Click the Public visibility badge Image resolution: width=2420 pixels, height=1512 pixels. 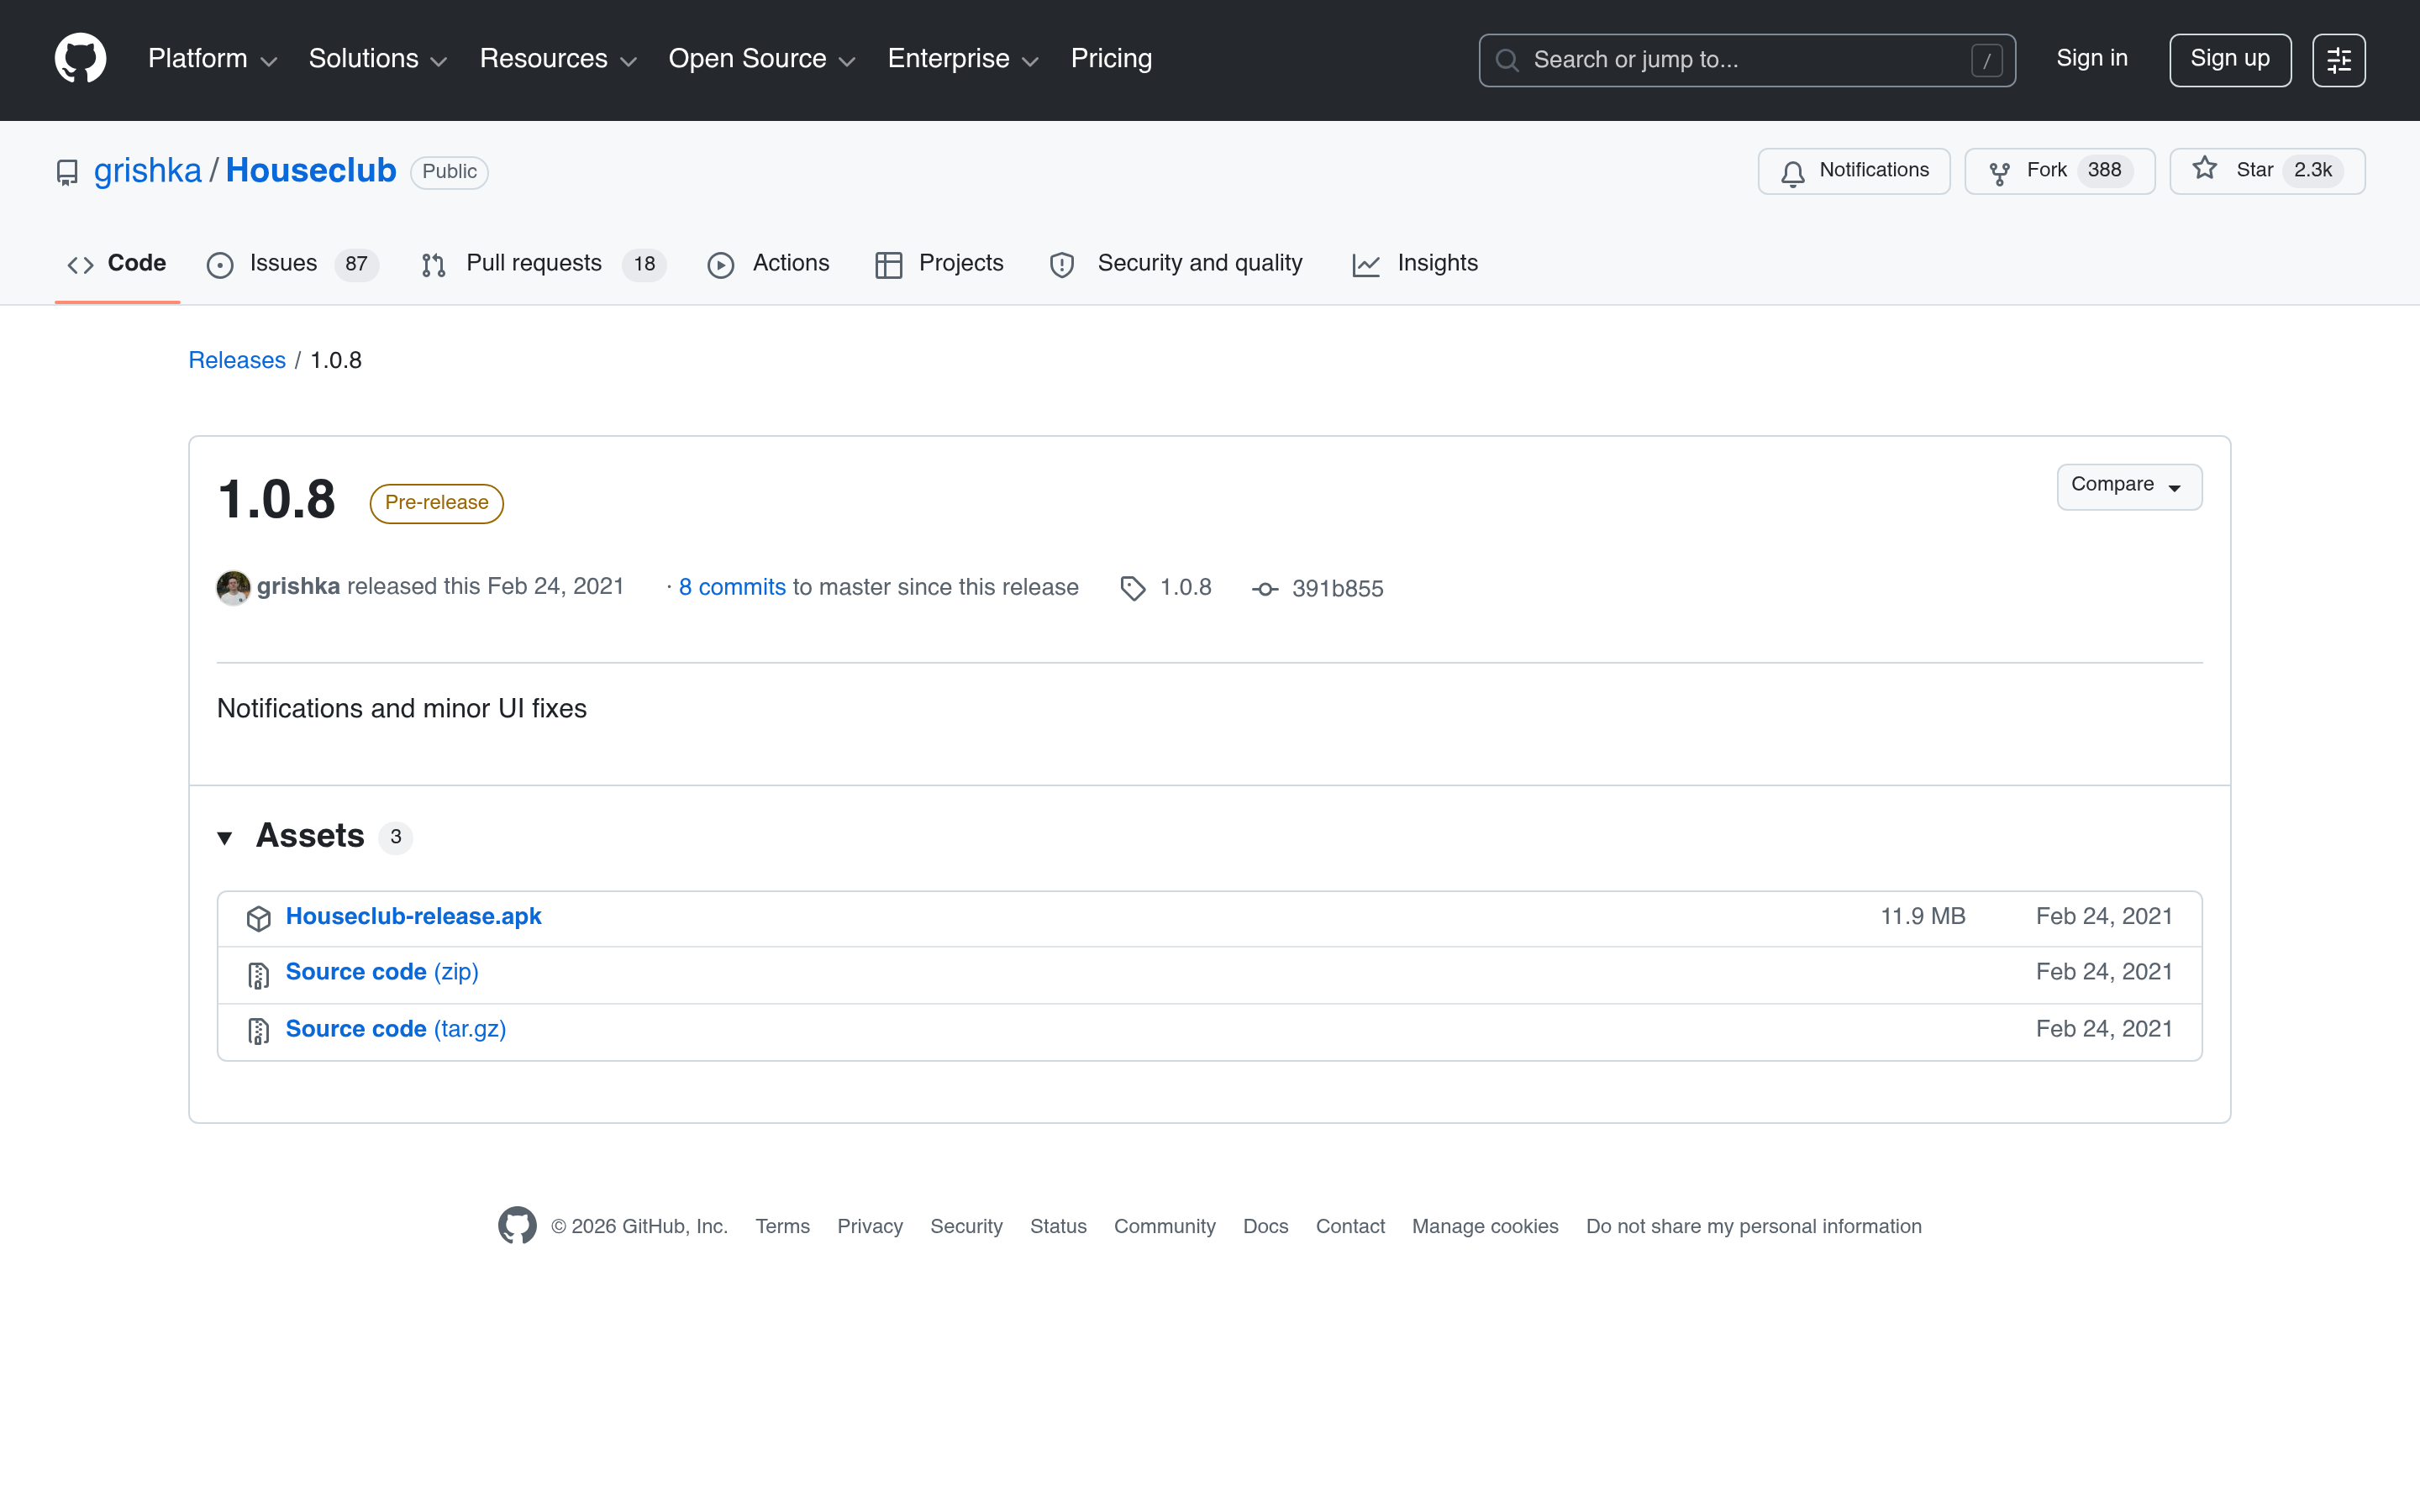pos(449,172)
